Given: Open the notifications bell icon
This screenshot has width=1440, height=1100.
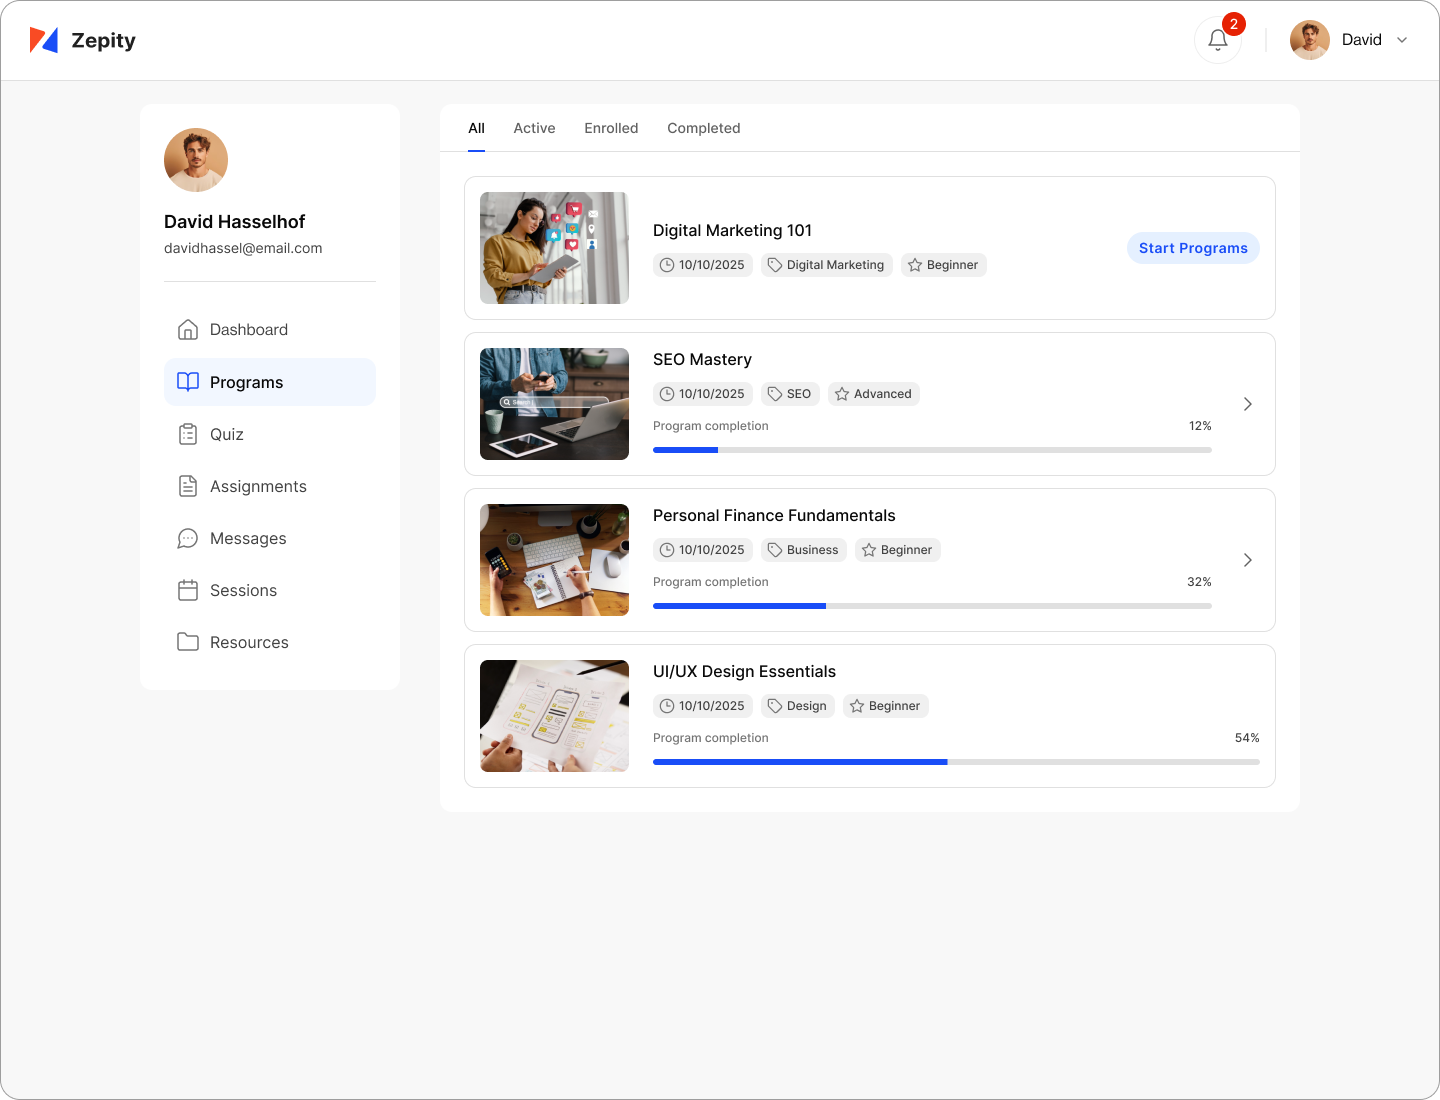Looking at the screenshot, I should (x=1217, y=40).
